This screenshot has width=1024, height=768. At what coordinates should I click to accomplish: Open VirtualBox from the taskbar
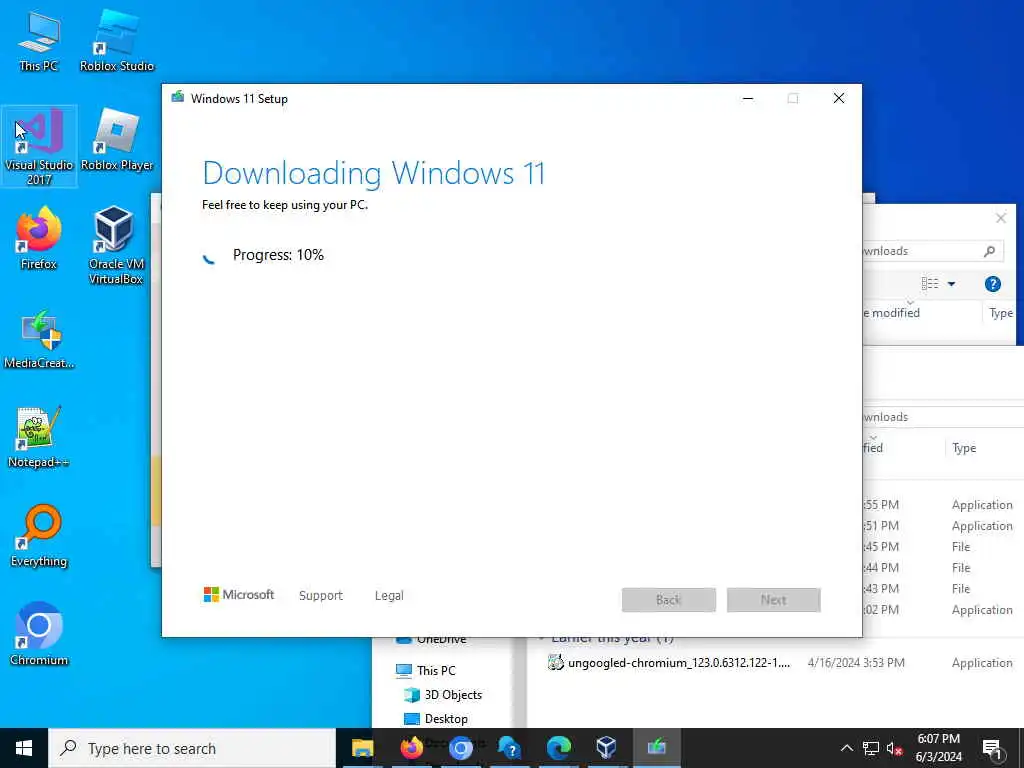click(x=607, y=748)
